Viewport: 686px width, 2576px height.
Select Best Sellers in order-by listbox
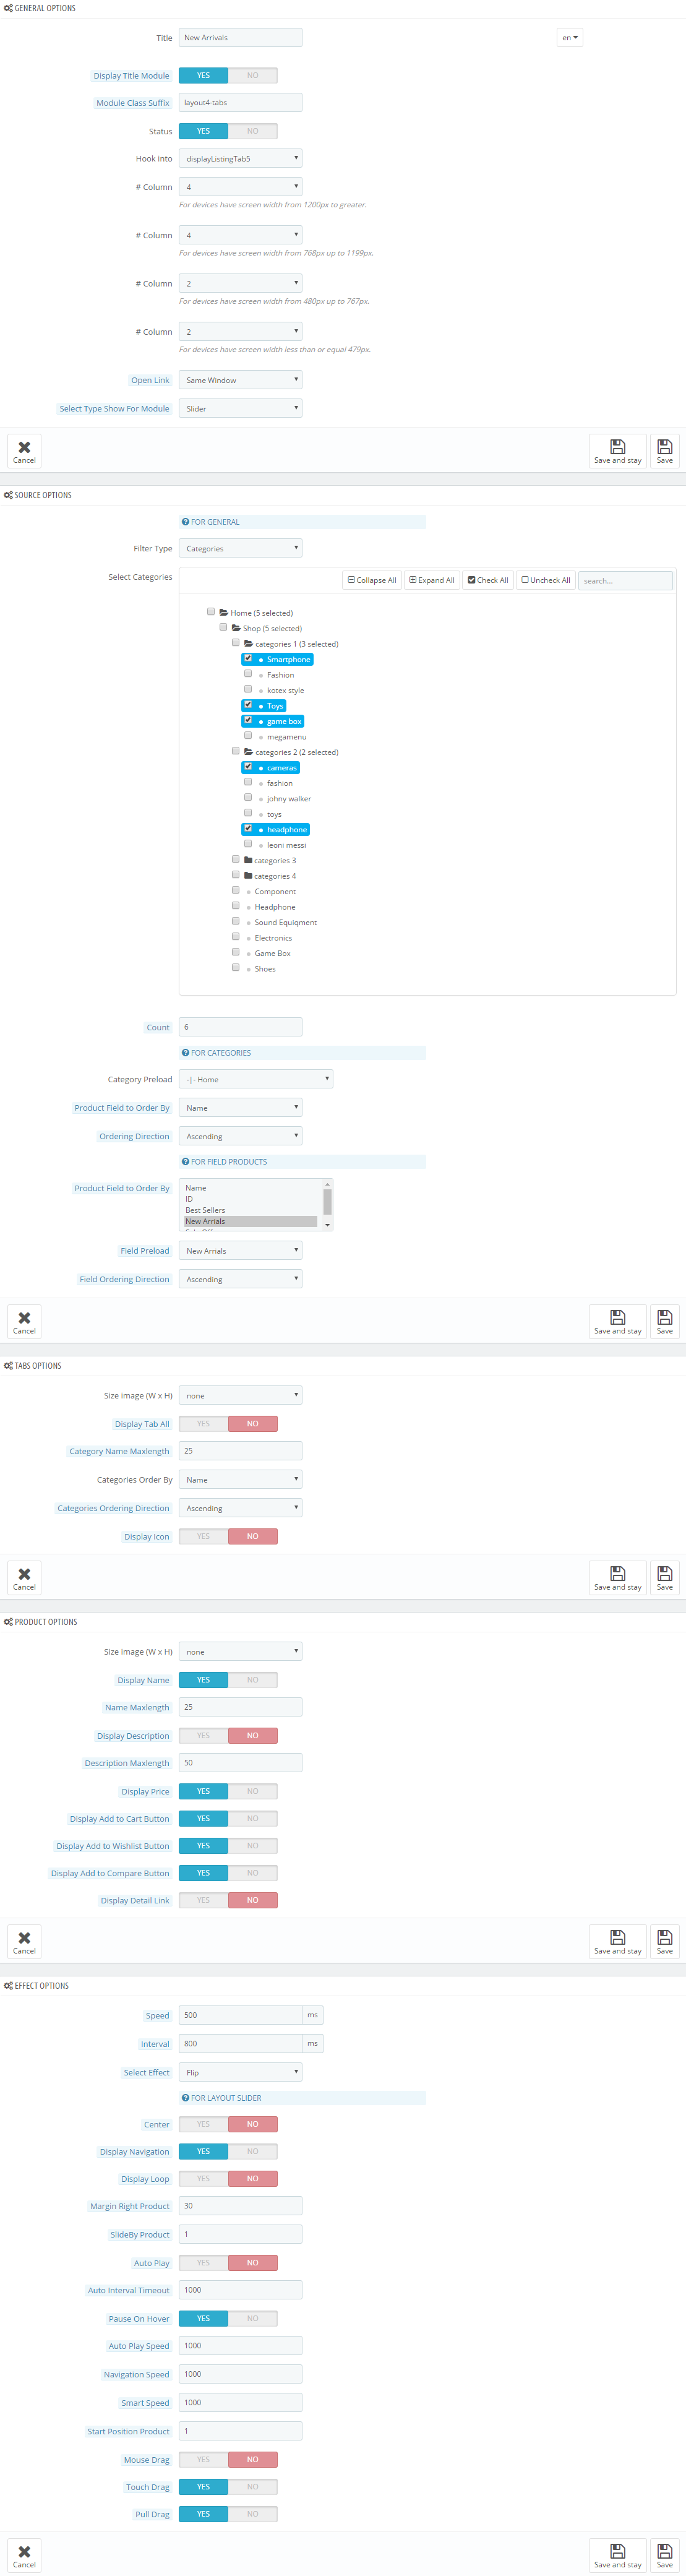pyautogui.click(x=250, y=1210)
